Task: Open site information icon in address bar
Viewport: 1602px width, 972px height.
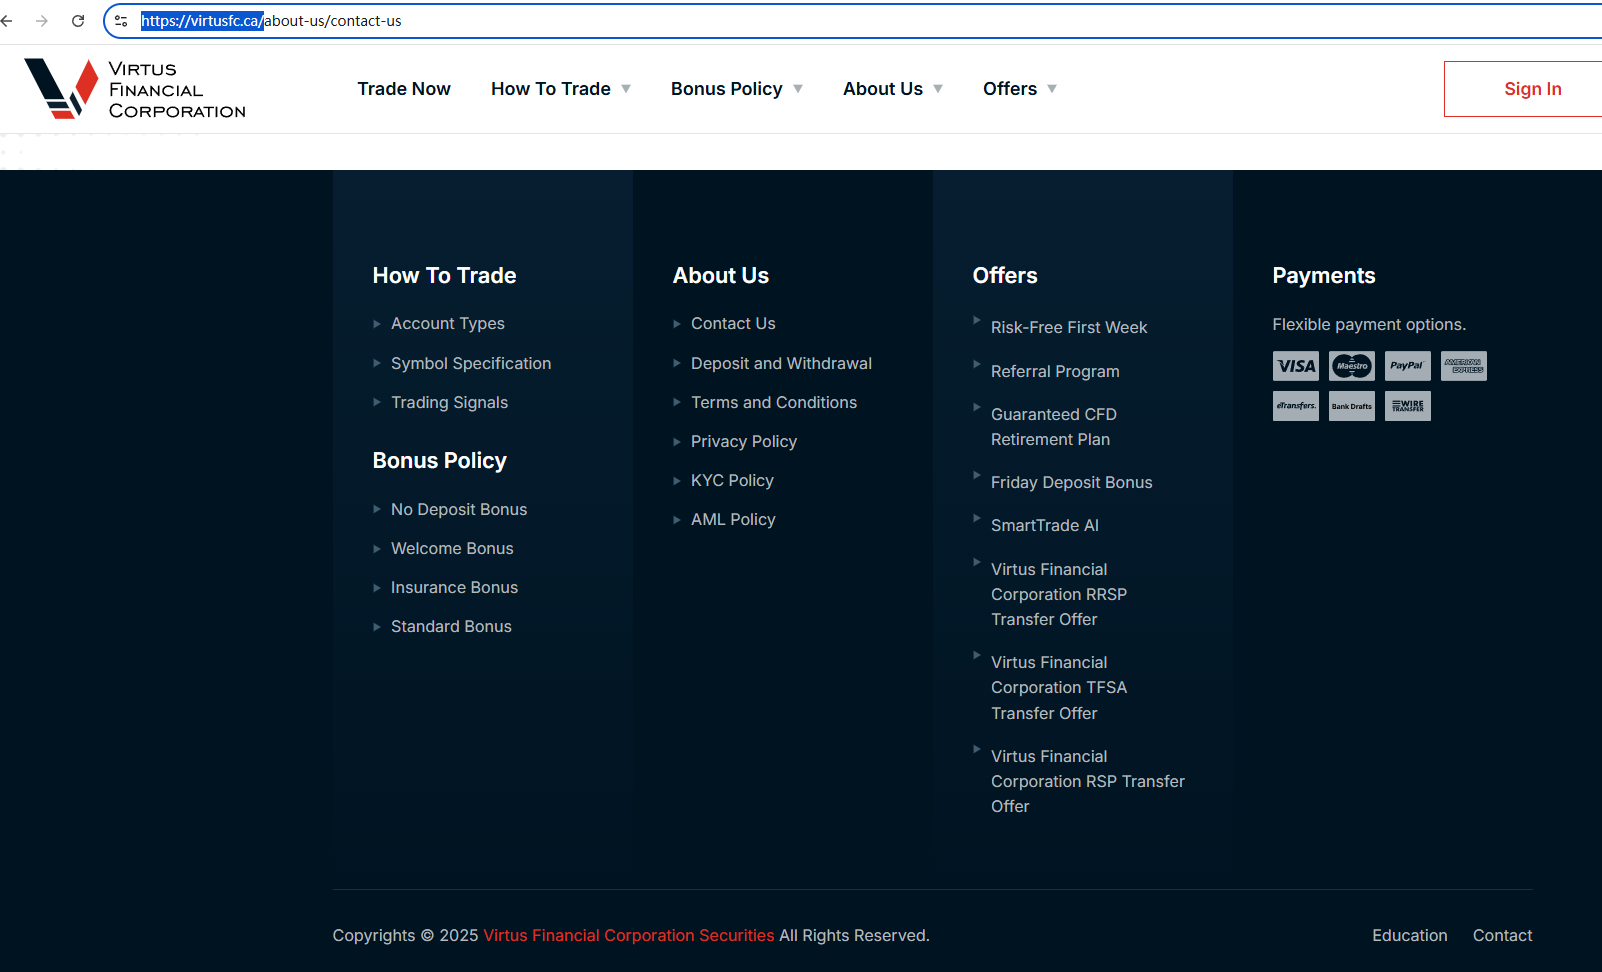Action: click(x=121, y=21)
